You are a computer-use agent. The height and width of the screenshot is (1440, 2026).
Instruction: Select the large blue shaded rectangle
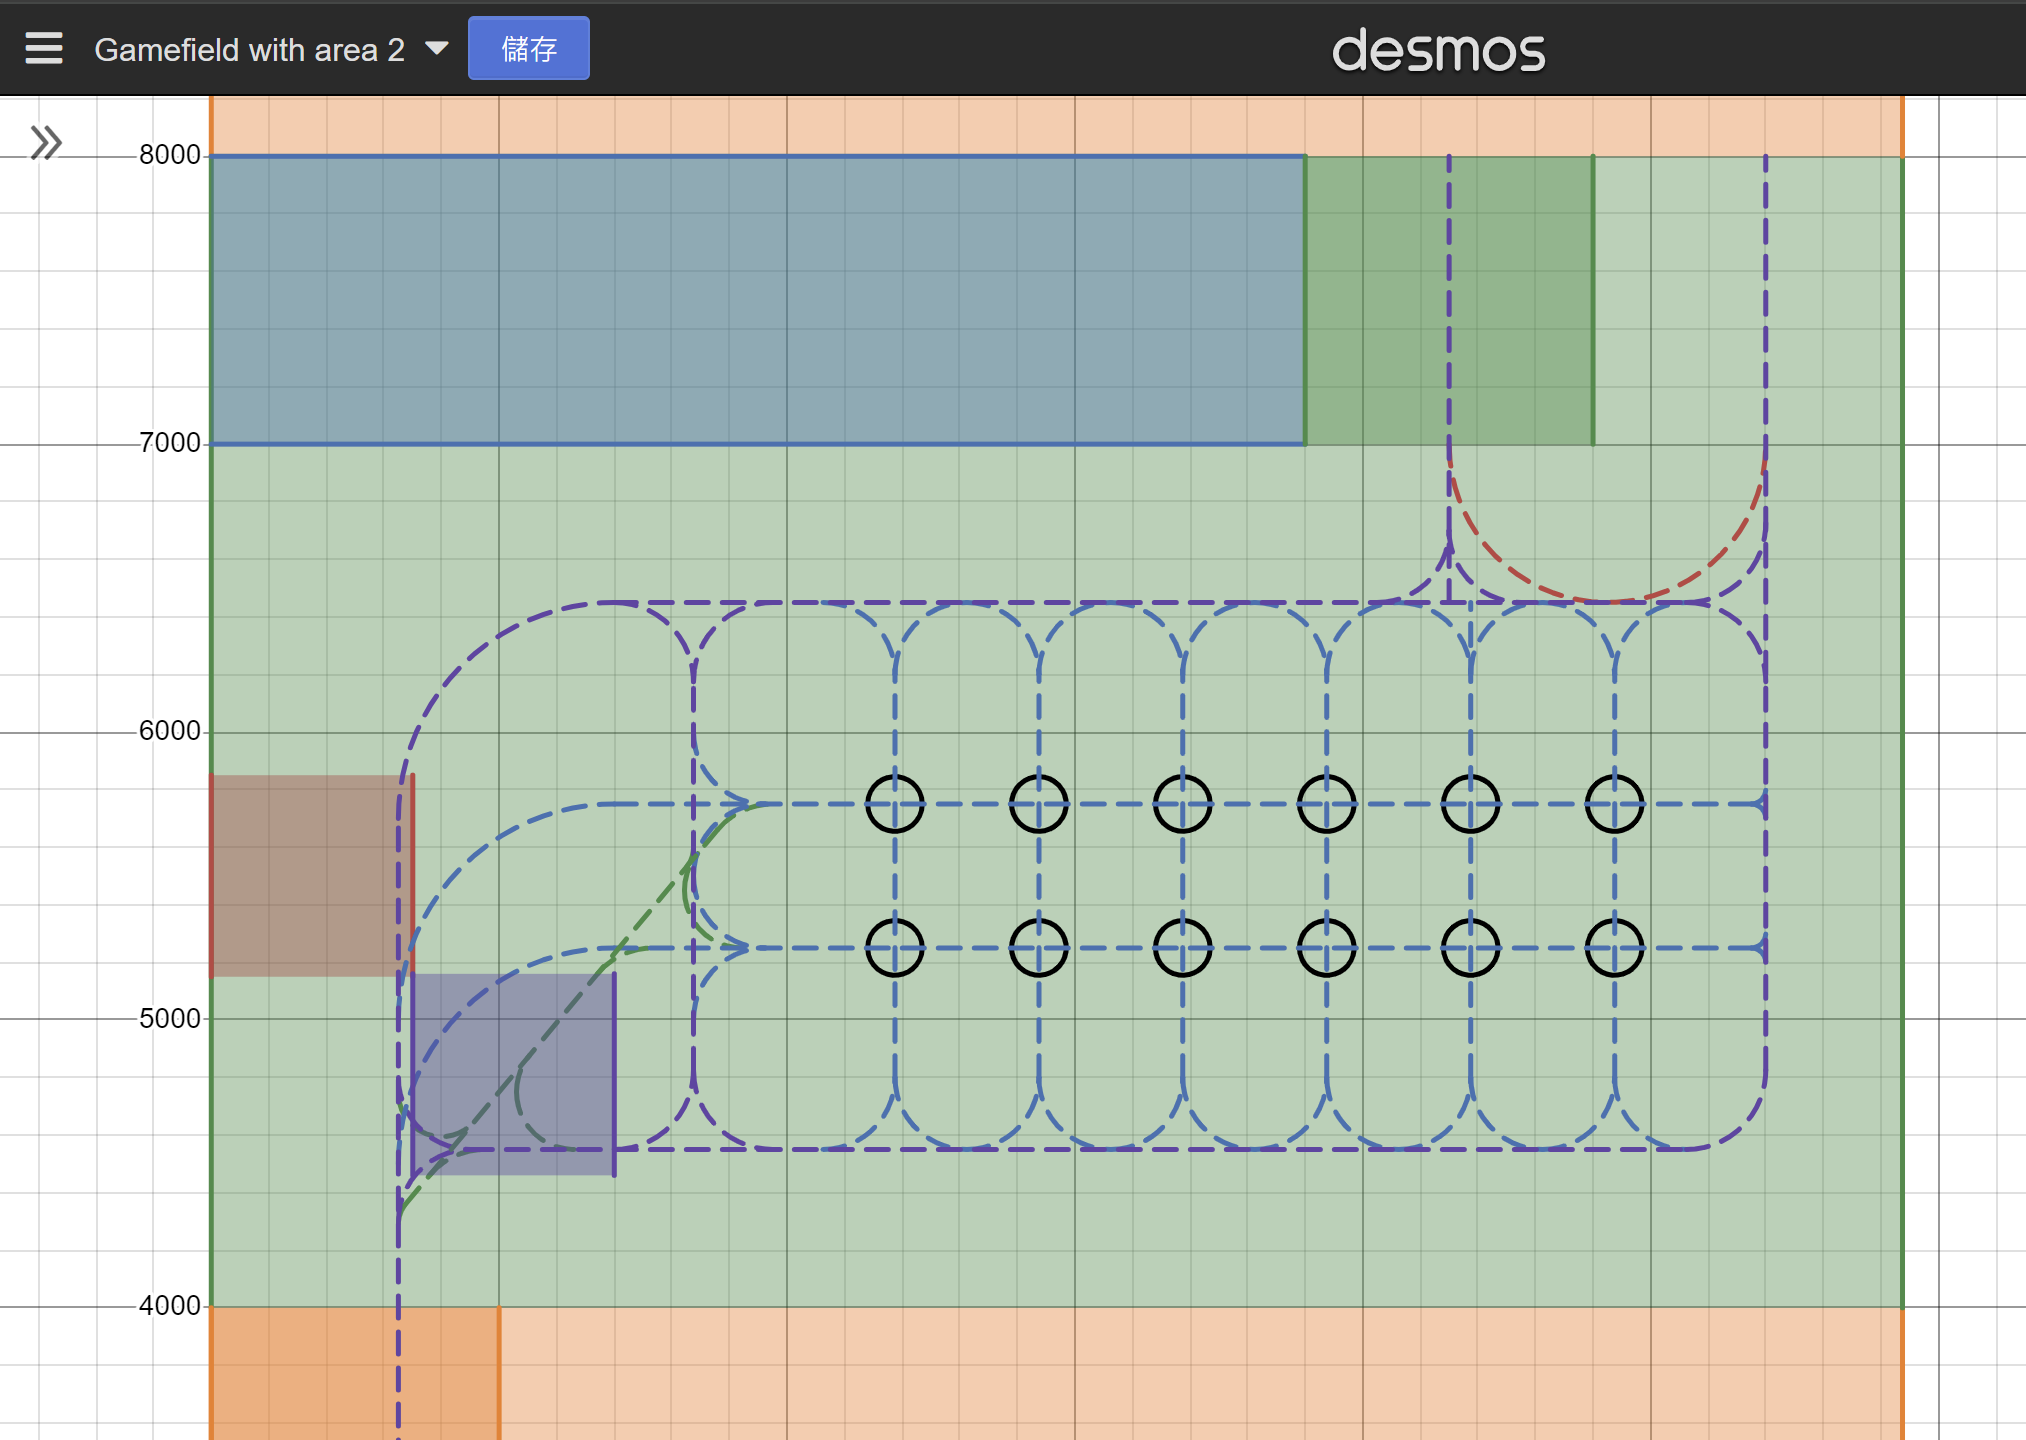[x=750, y=300]
